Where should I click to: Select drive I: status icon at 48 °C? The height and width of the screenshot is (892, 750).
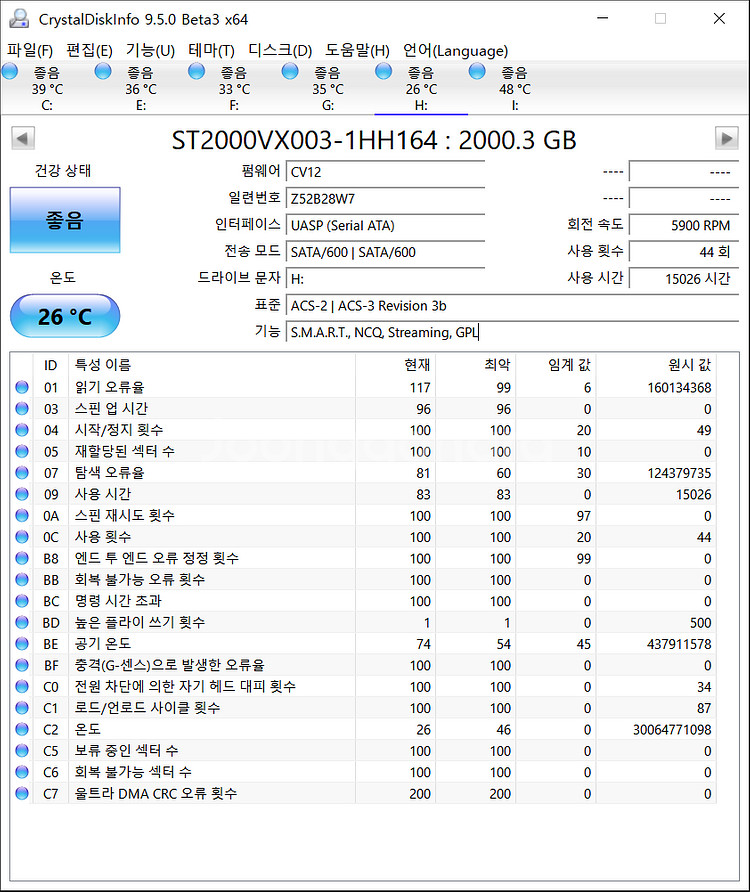(477, 71)
